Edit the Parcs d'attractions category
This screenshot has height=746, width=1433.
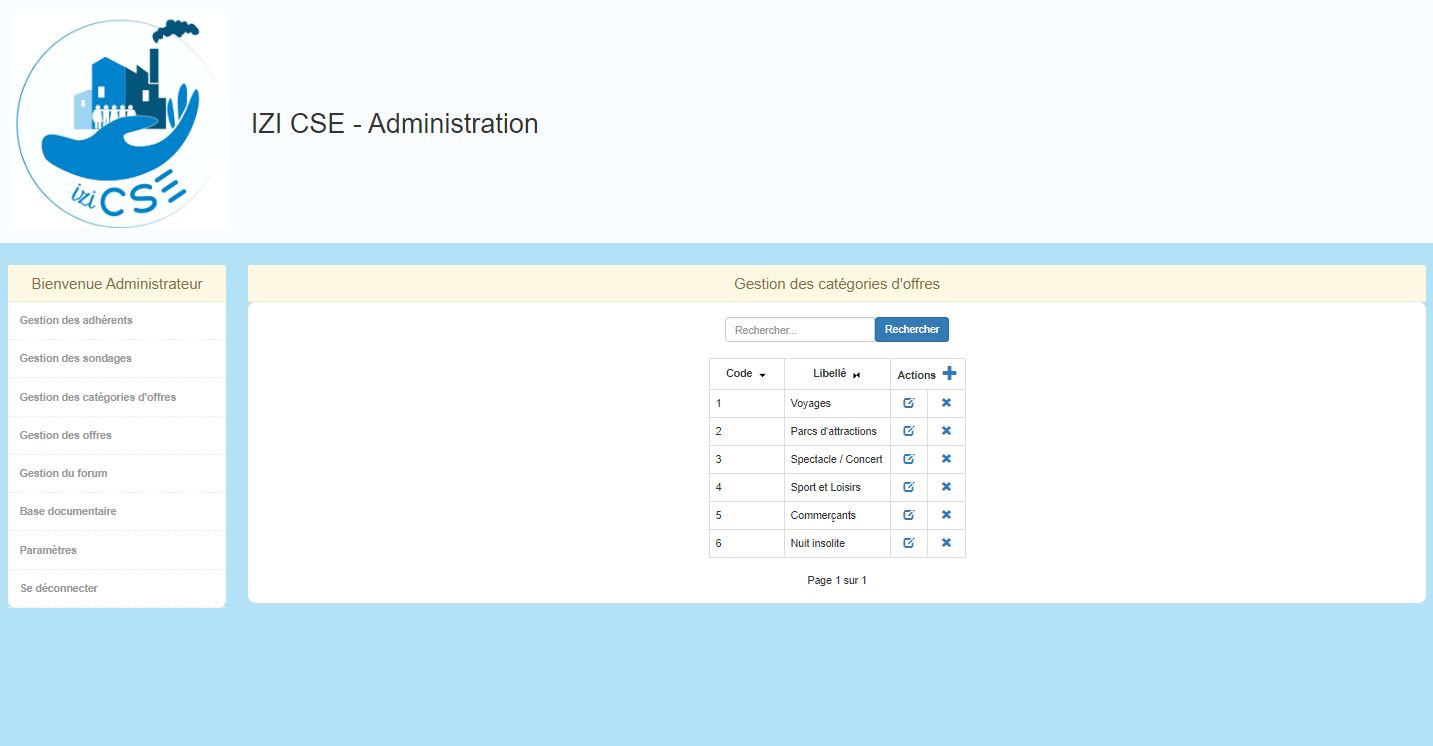pos(908,431)
